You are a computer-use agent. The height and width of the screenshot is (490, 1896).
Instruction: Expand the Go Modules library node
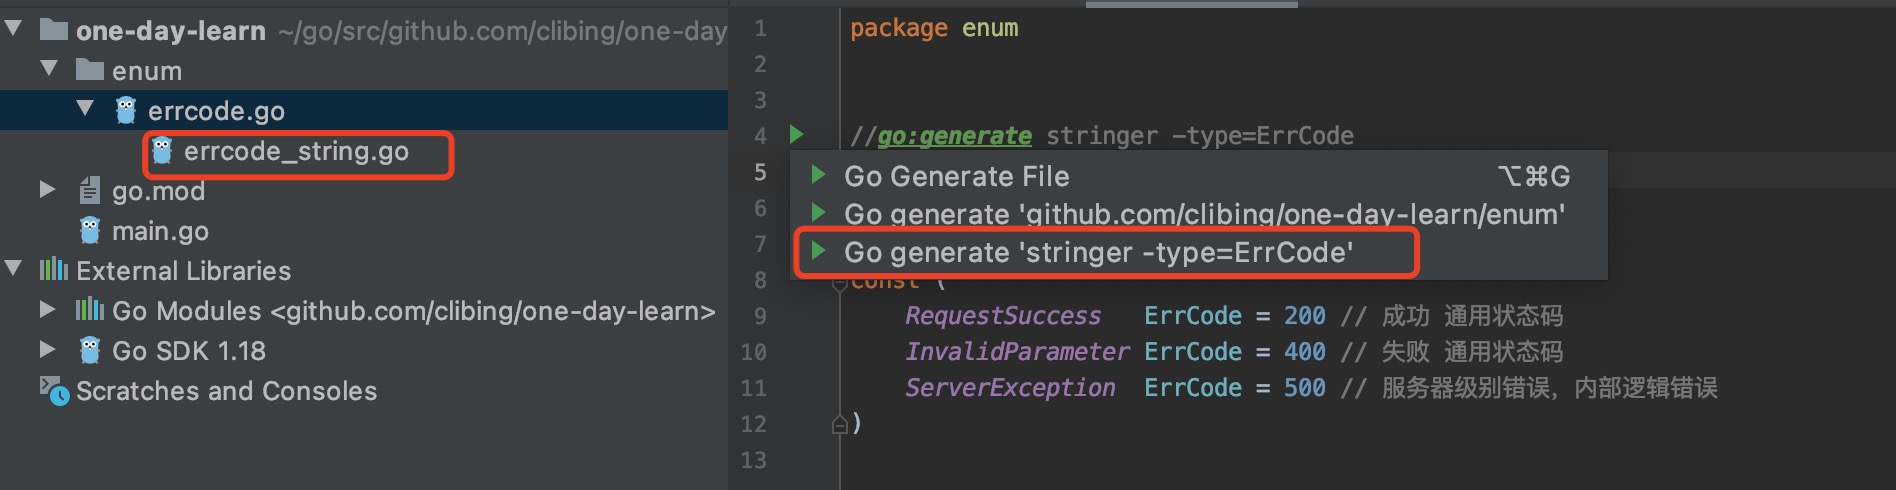(x=47, y=310)
